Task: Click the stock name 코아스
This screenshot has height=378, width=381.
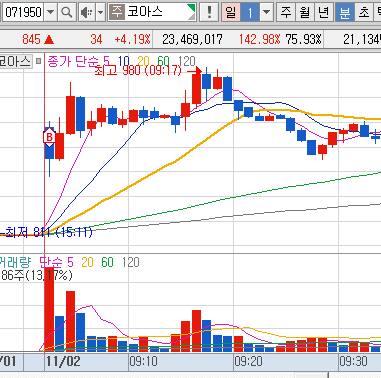Action: pyautogui.click(x=145, y=12)
